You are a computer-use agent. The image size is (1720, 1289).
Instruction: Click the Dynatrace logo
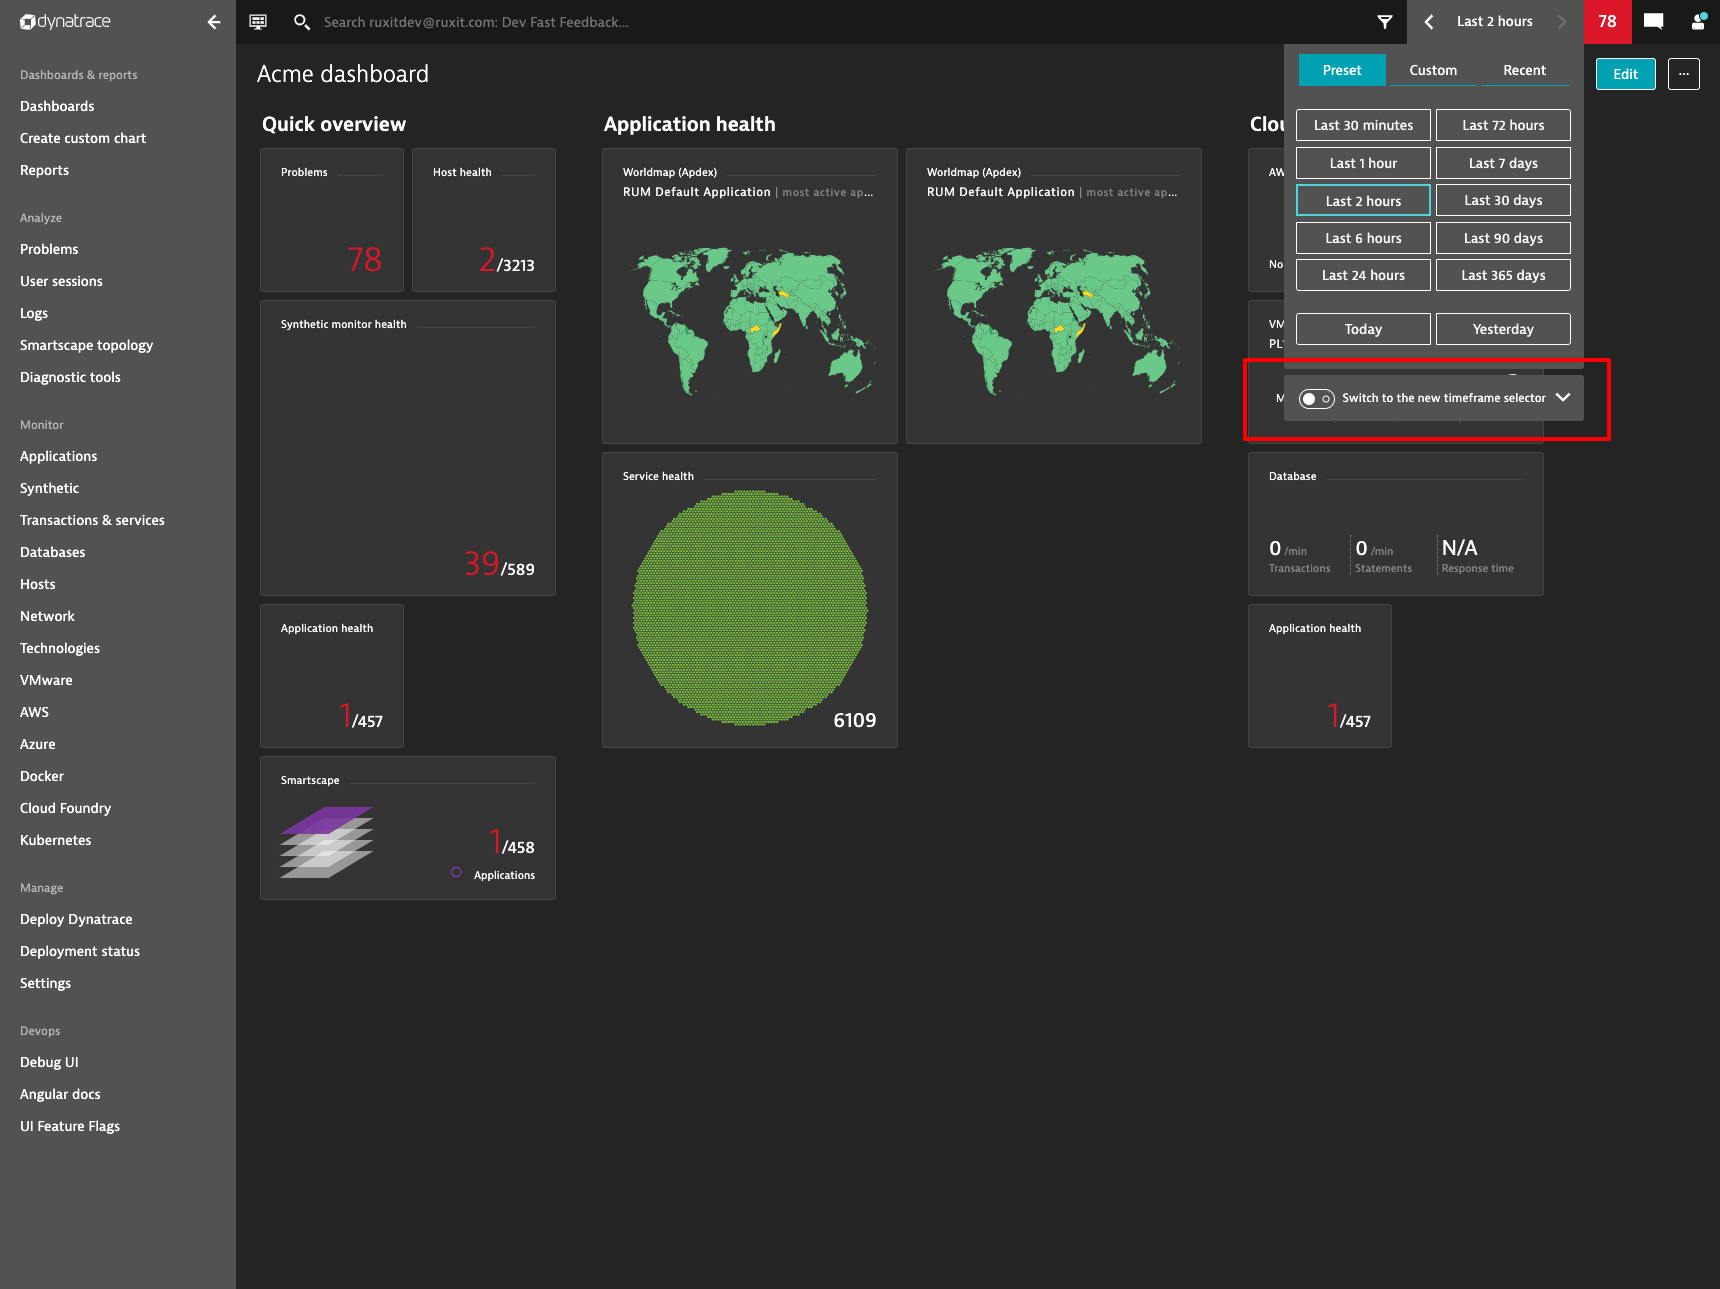[x=65, y=21]
